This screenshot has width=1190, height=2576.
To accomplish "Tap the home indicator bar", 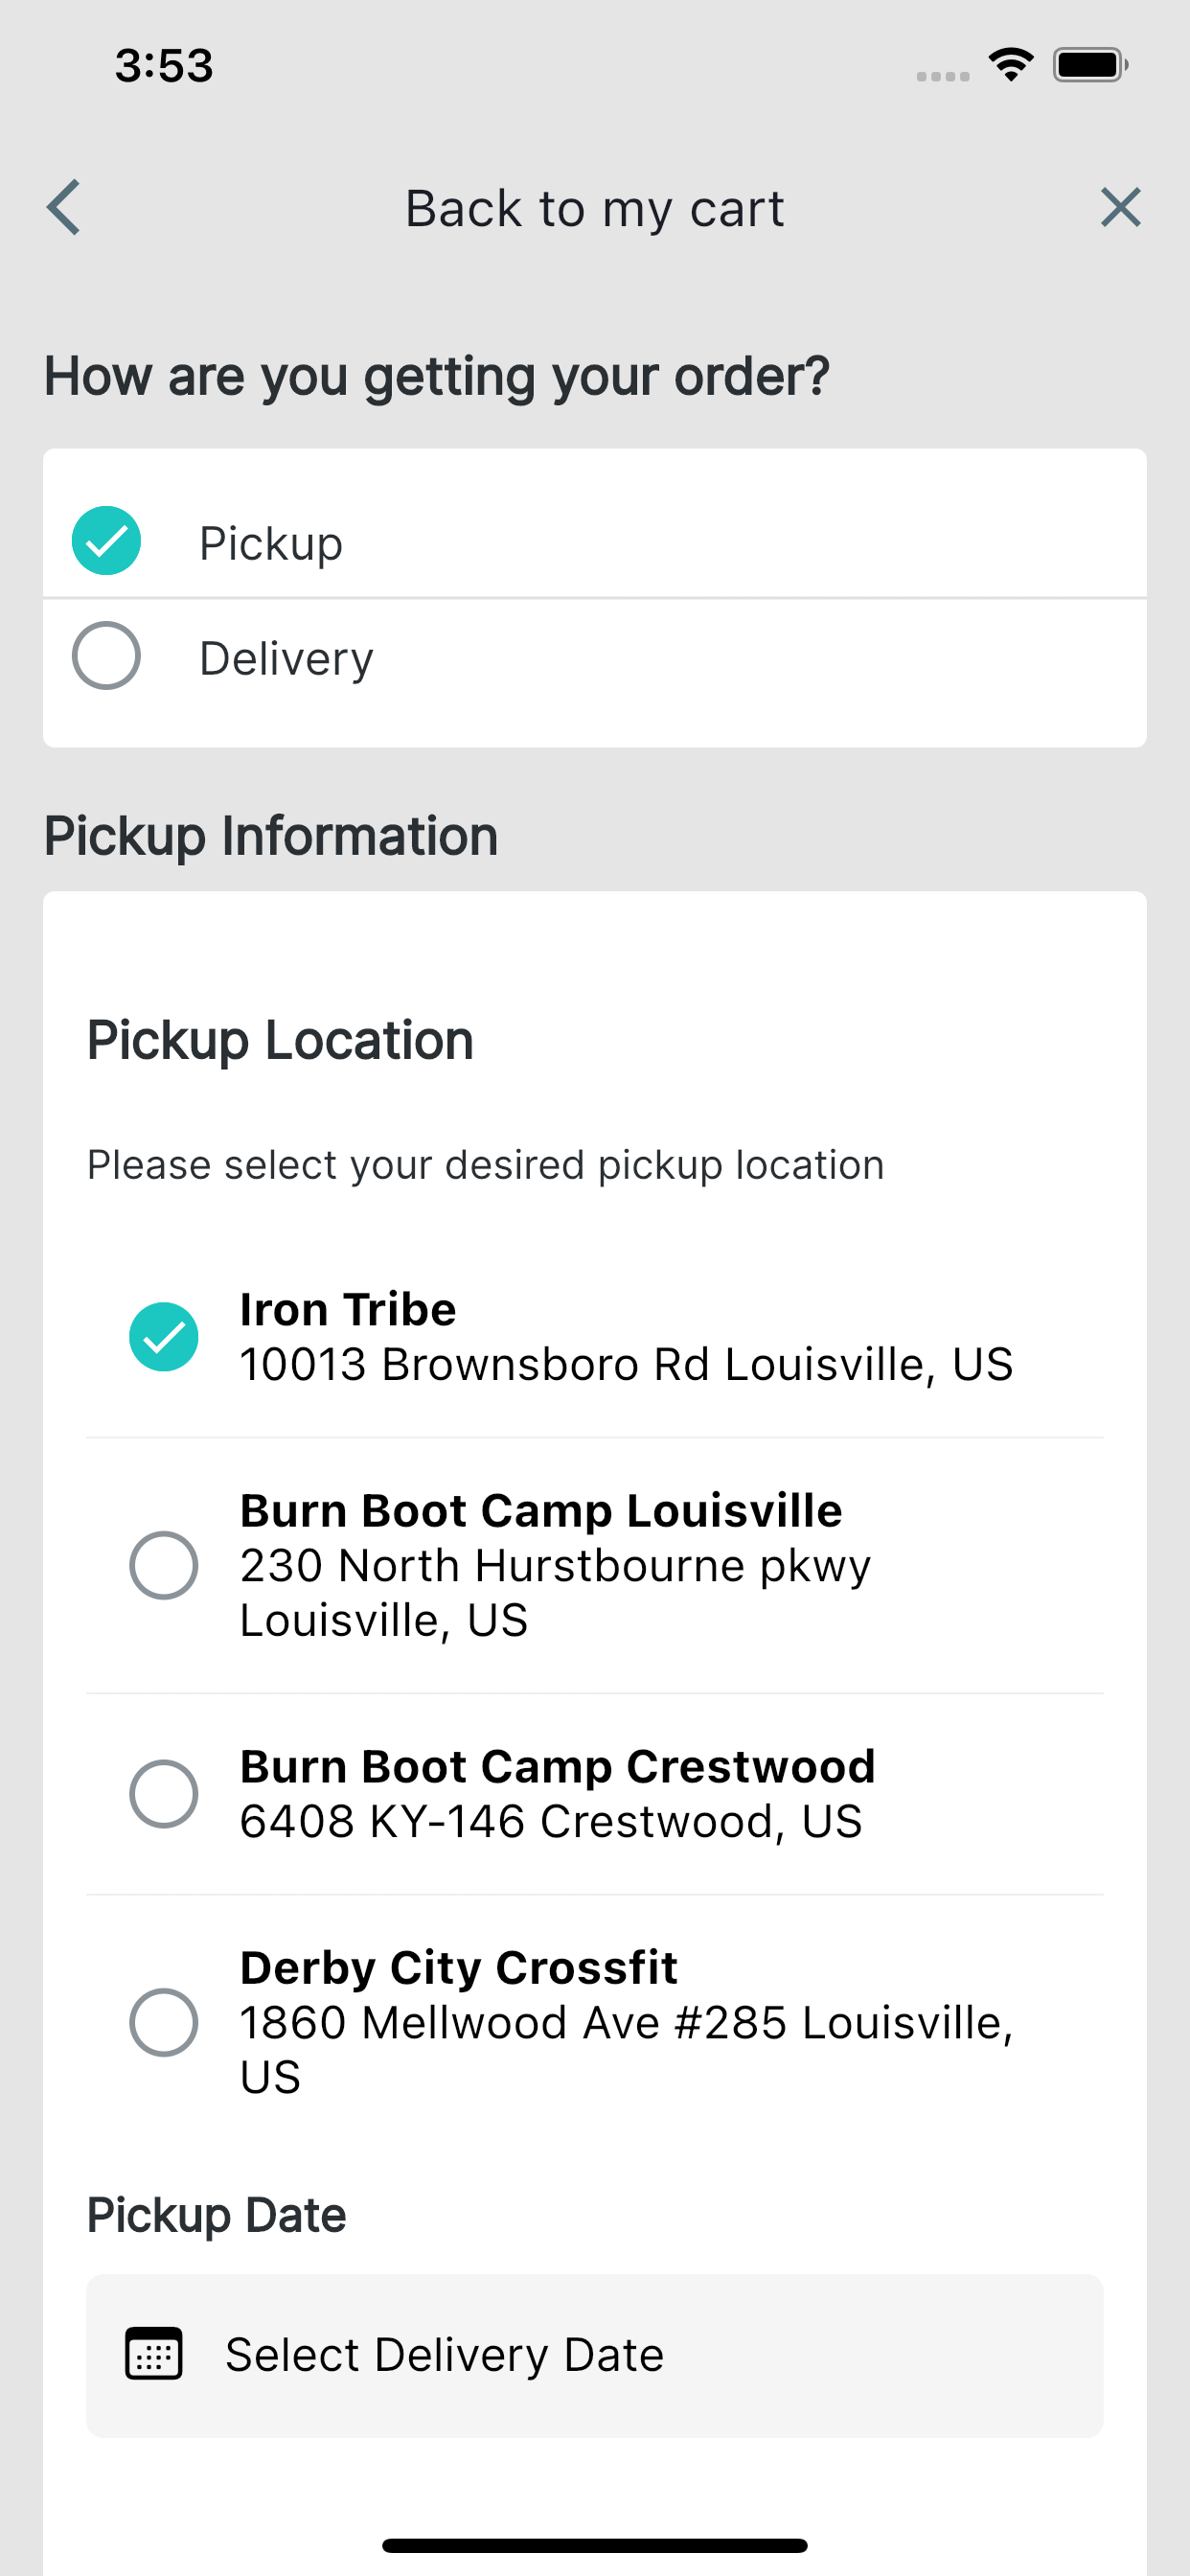I will tap(595, 2545).
